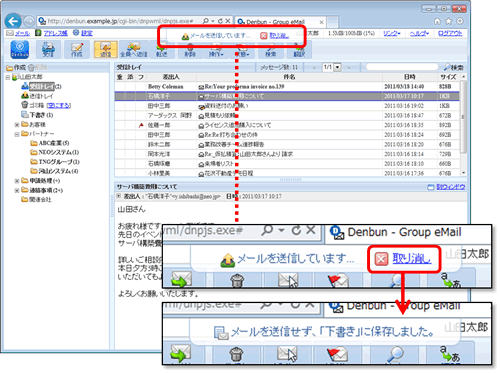Click the browser home icon
Image resolution: width=500 pixels, height=373 pixels.
click(437, 21)
